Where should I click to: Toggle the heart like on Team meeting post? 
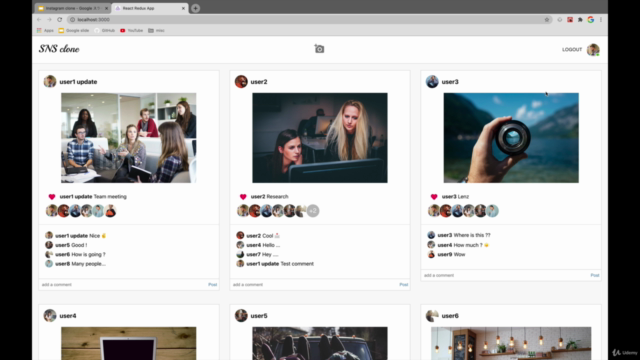pyautogui.click(x=52, y=197)
